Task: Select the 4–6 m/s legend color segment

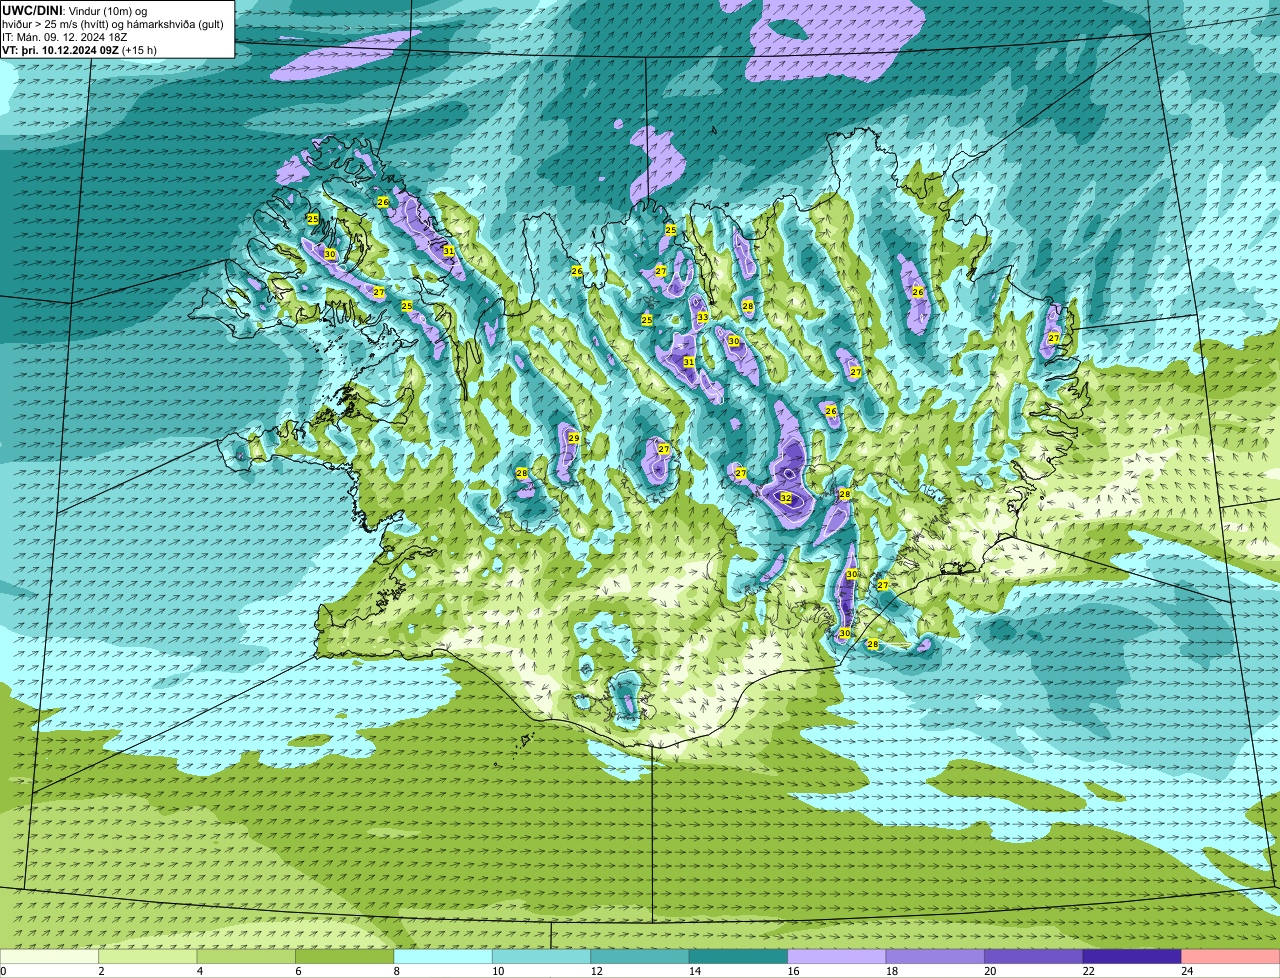Action: pyautogui.click(x=247, y=956)
